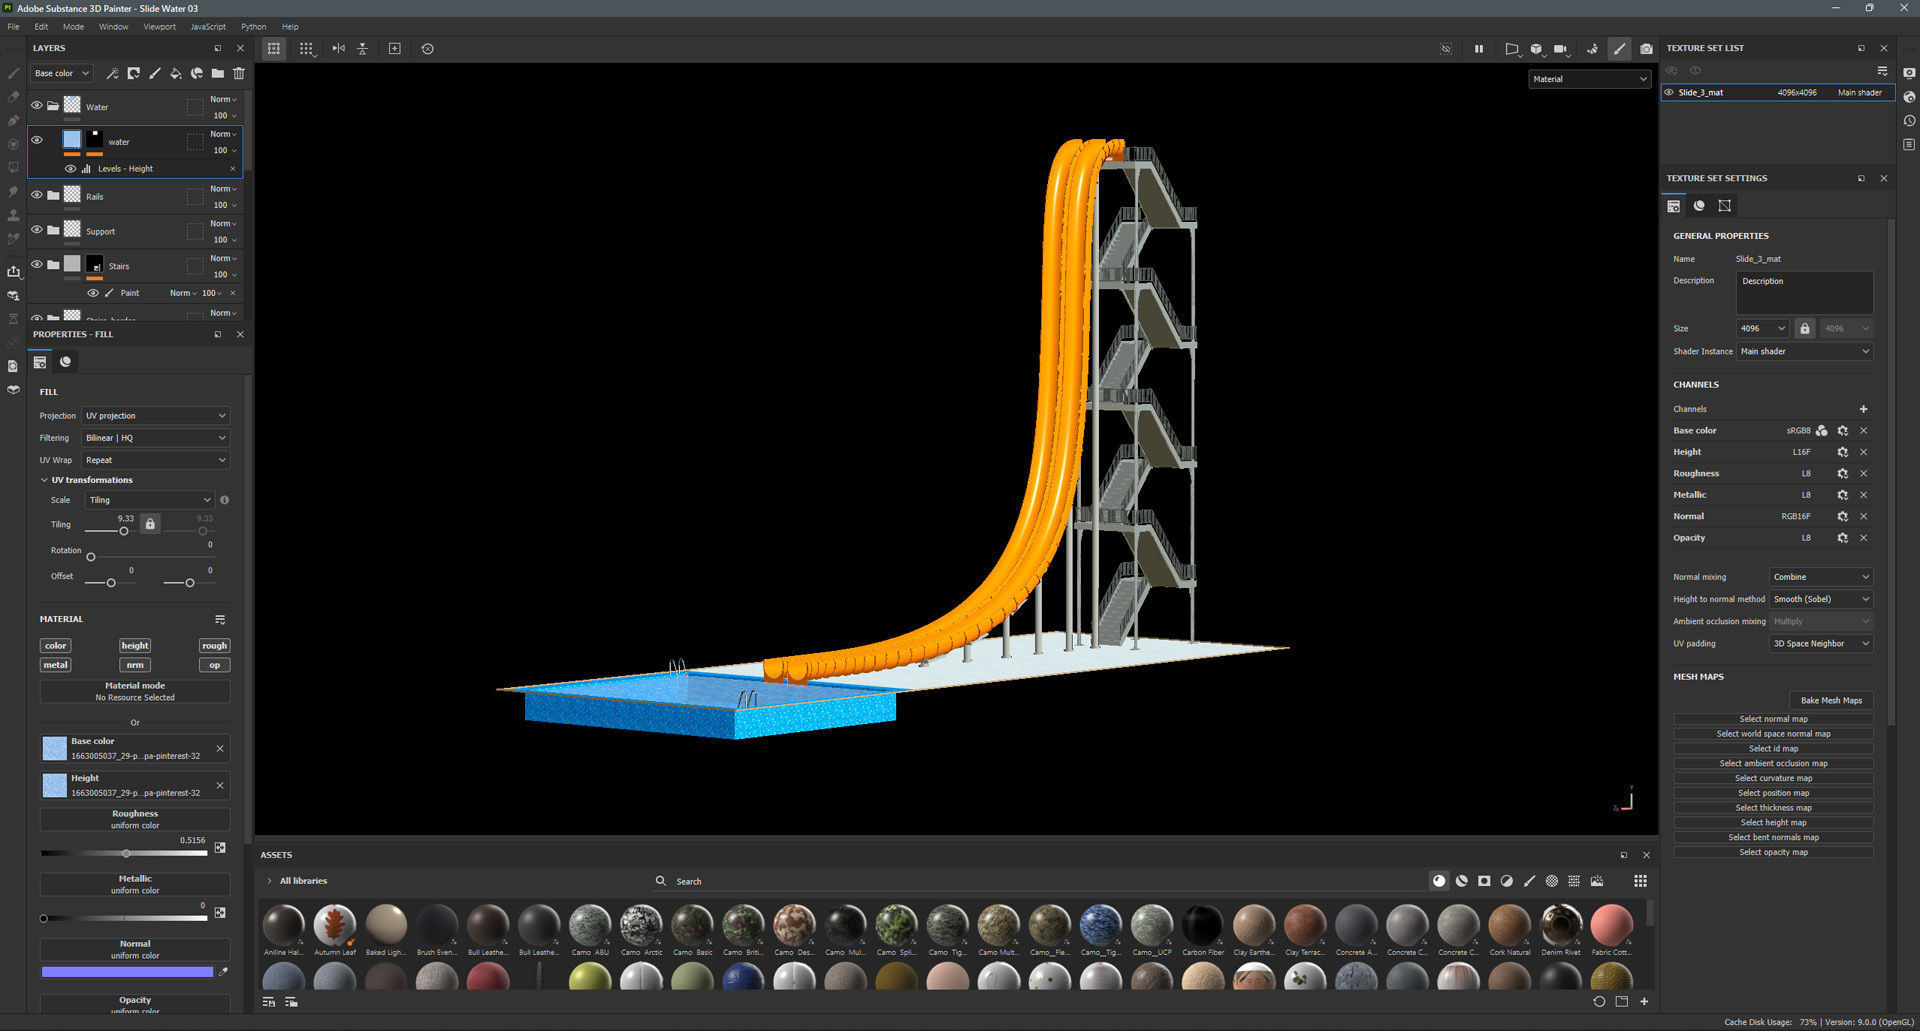
Task: Toggle visibility of the water fill layer
Action: [x=37, y=140]
